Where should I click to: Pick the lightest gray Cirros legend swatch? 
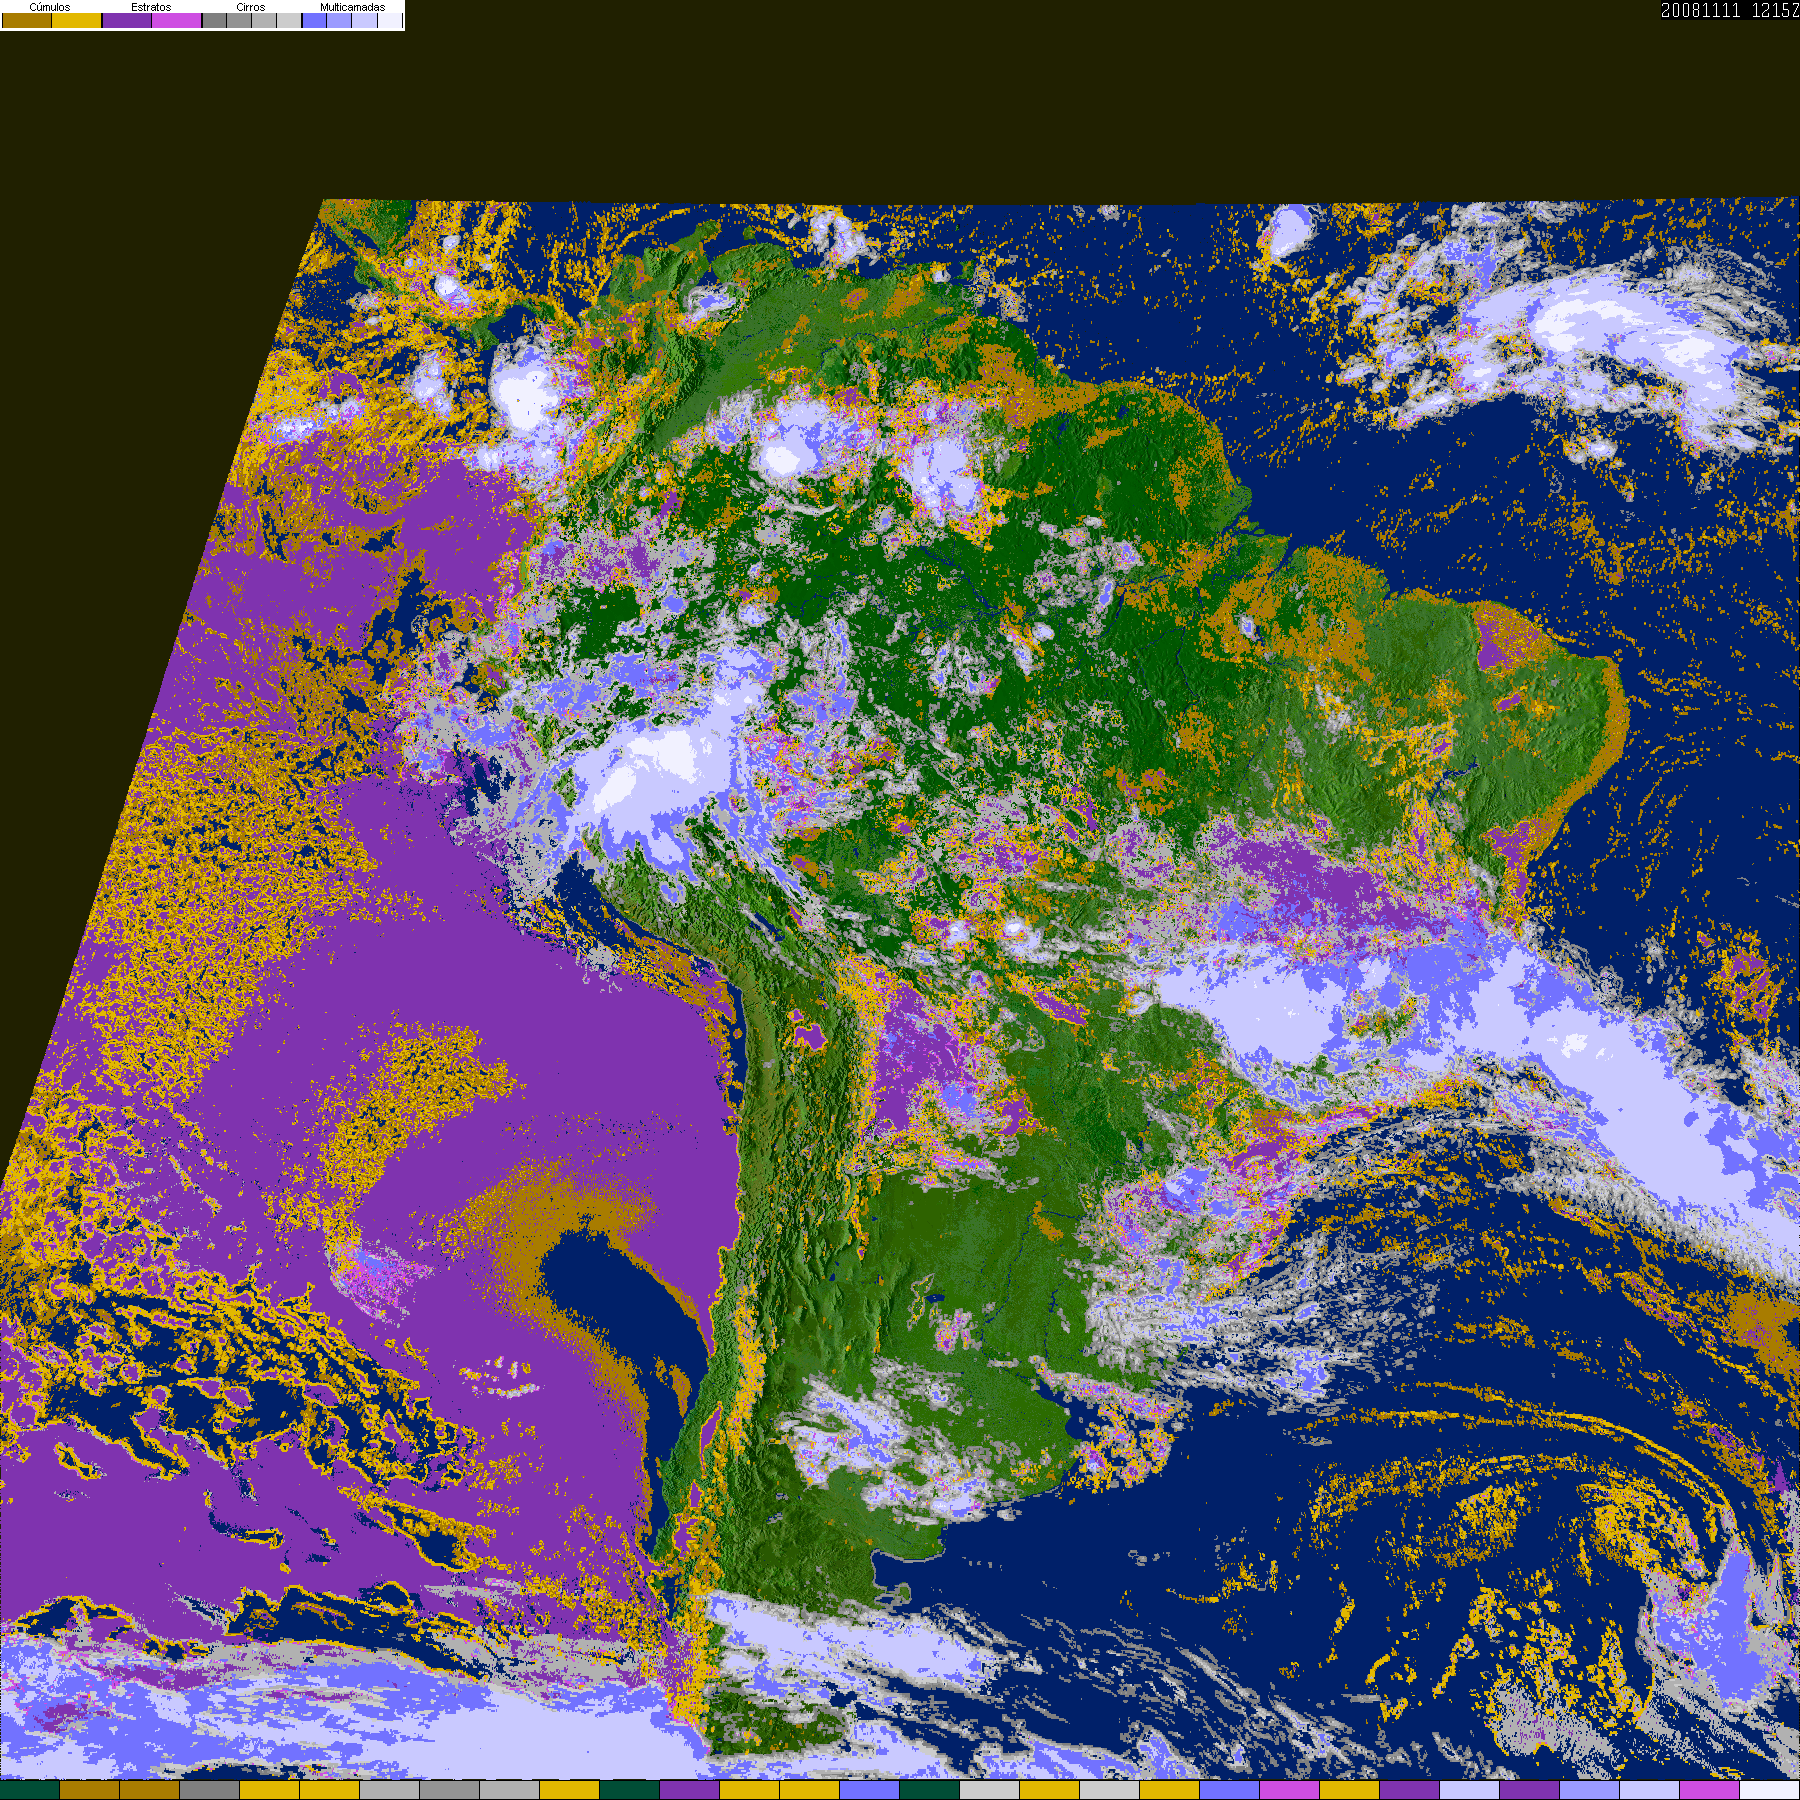tap(289, 20)
